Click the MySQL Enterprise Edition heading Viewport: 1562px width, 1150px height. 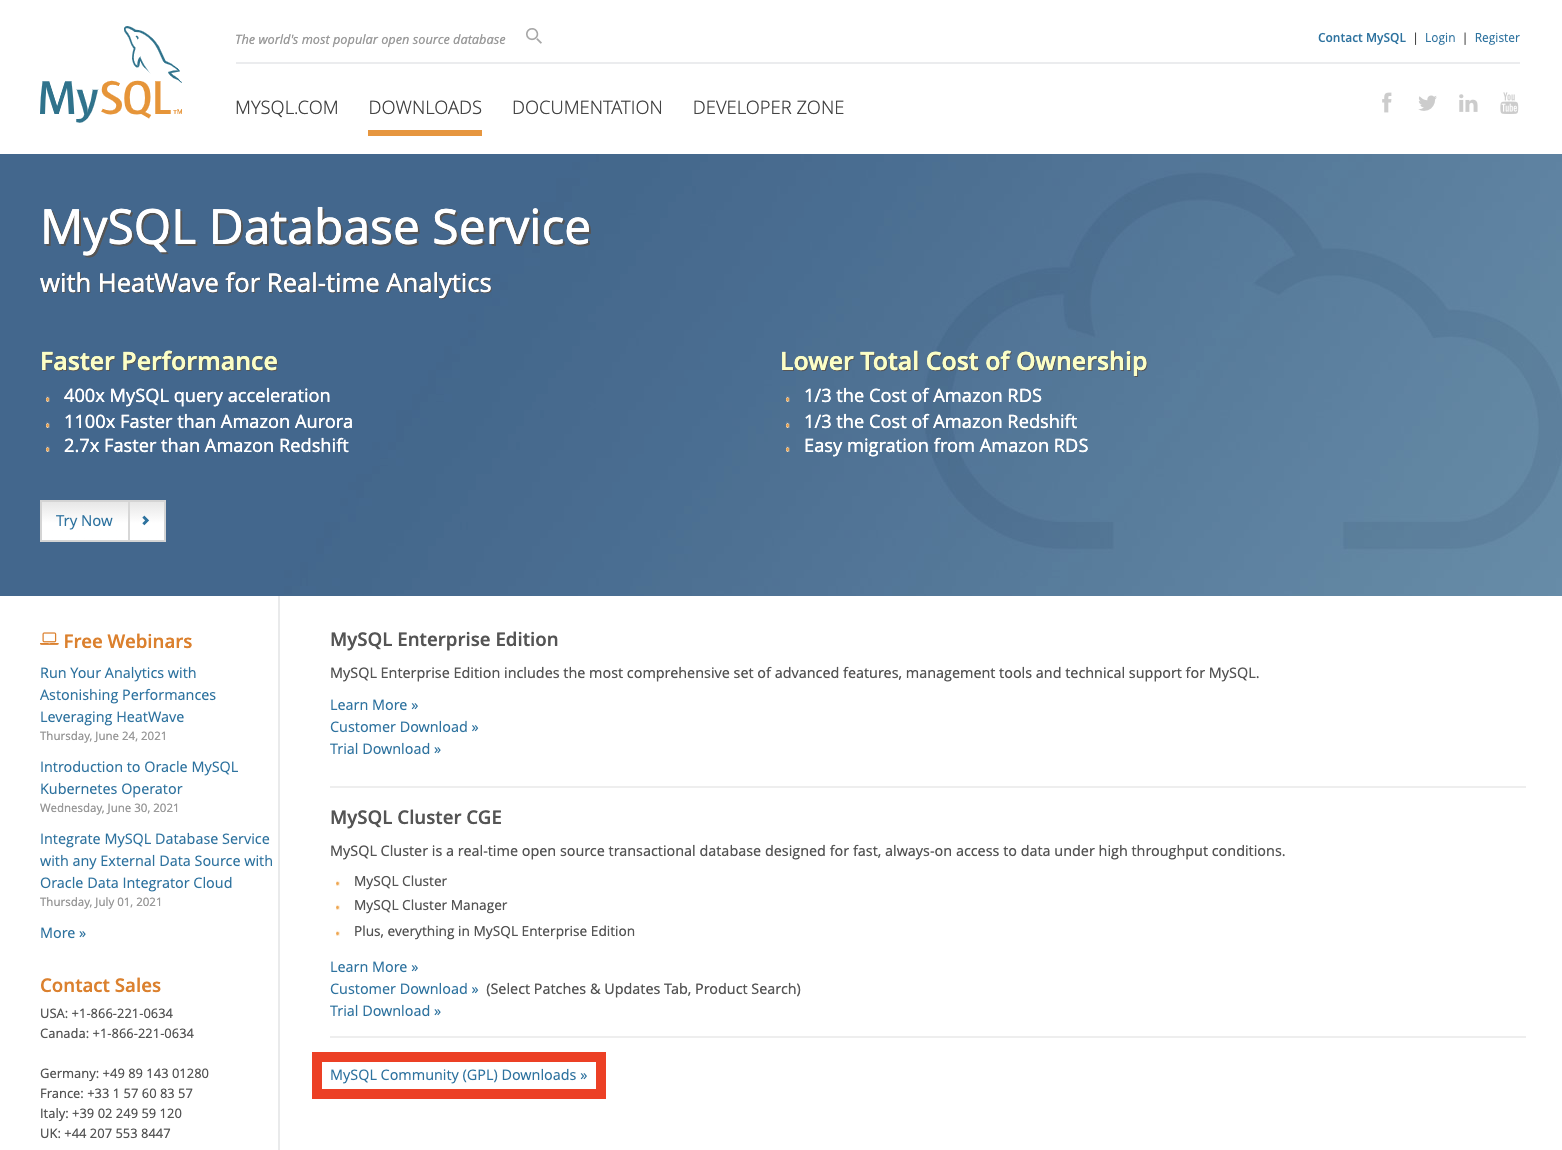coord(444,640)
